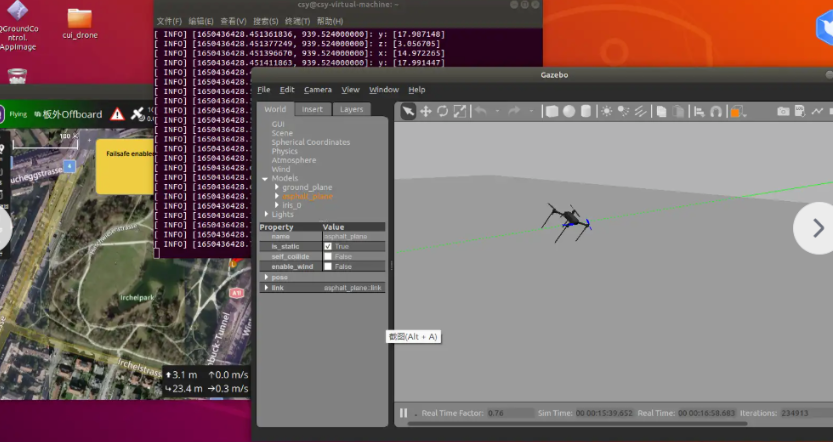Select the rotate mode tool
Viewport: 835px width, 442px height.
443,111
